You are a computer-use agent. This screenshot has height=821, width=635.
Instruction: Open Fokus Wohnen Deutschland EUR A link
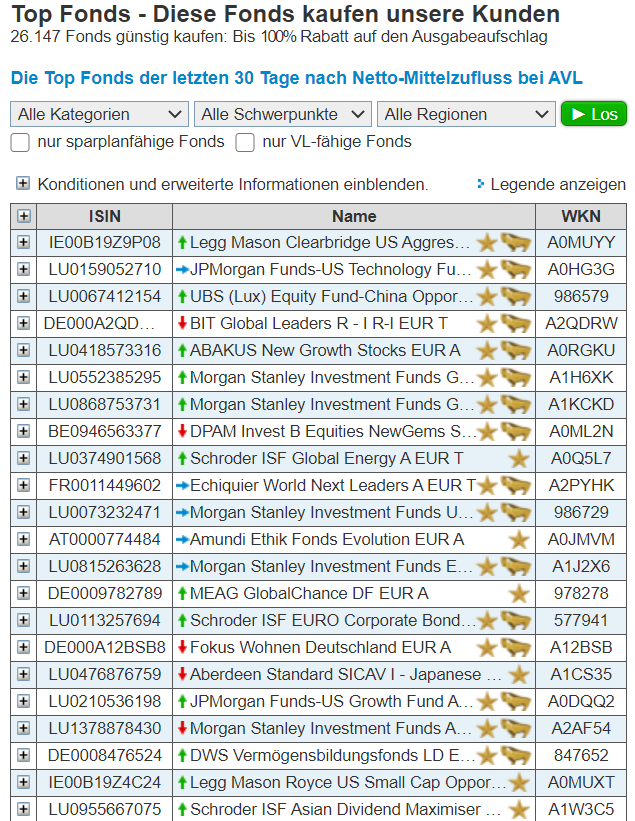point(320,648)
